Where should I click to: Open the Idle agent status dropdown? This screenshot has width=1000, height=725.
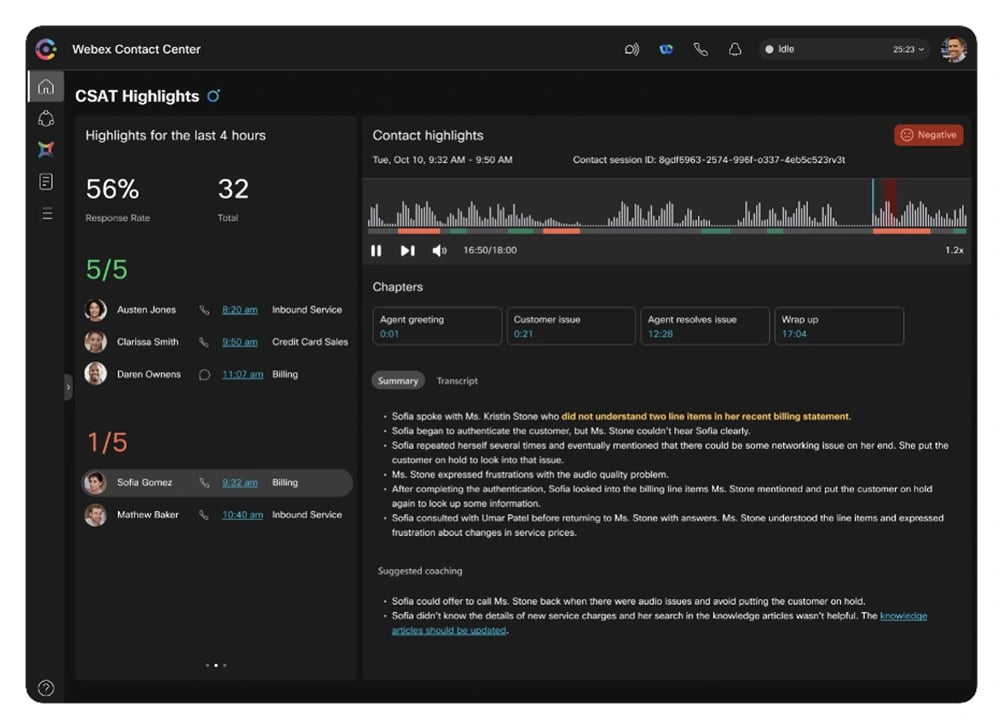coord(845,49)
